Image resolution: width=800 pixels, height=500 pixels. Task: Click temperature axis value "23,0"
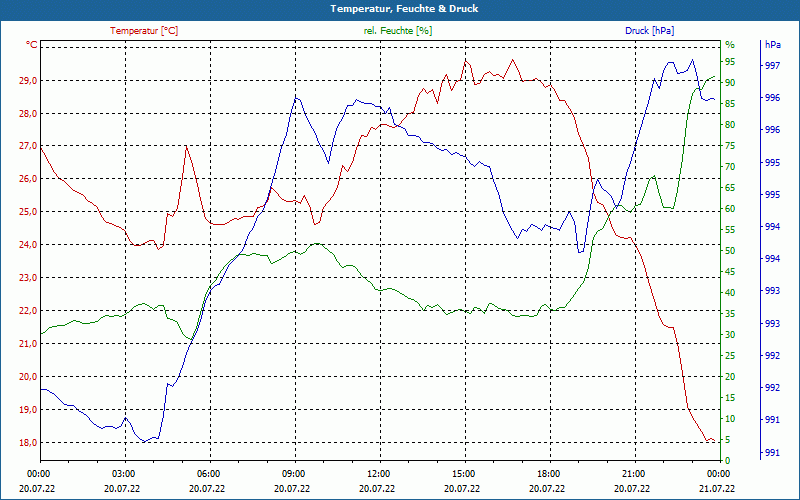(x=29, y=278)
